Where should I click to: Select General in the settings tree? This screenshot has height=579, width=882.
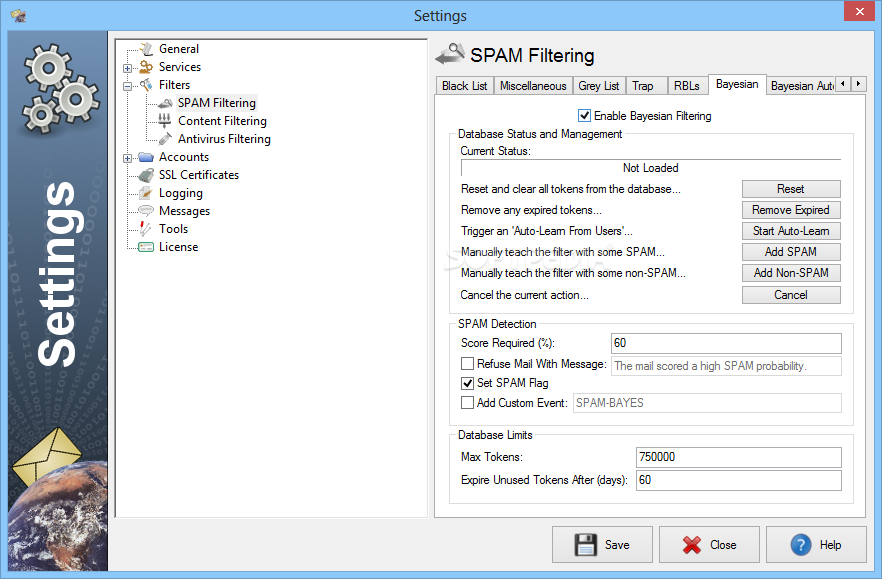coord(179,49)
